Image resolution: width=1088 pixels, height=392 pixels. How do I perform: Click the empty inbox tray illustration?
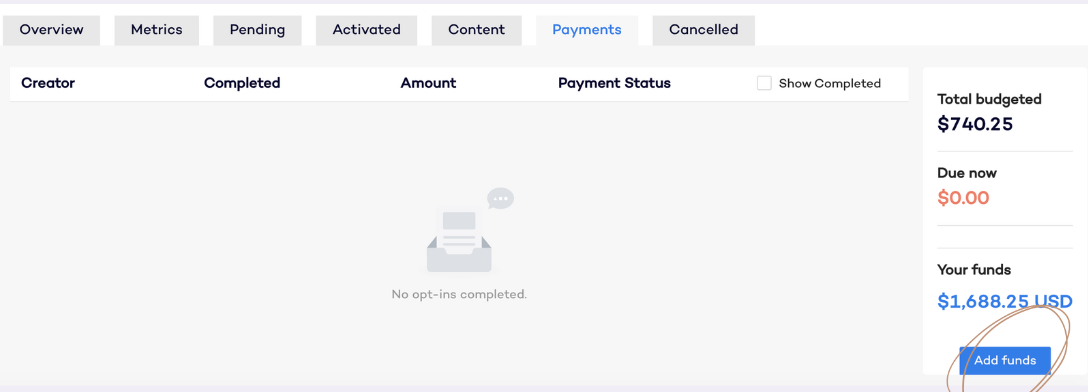[x=459, y=239]
